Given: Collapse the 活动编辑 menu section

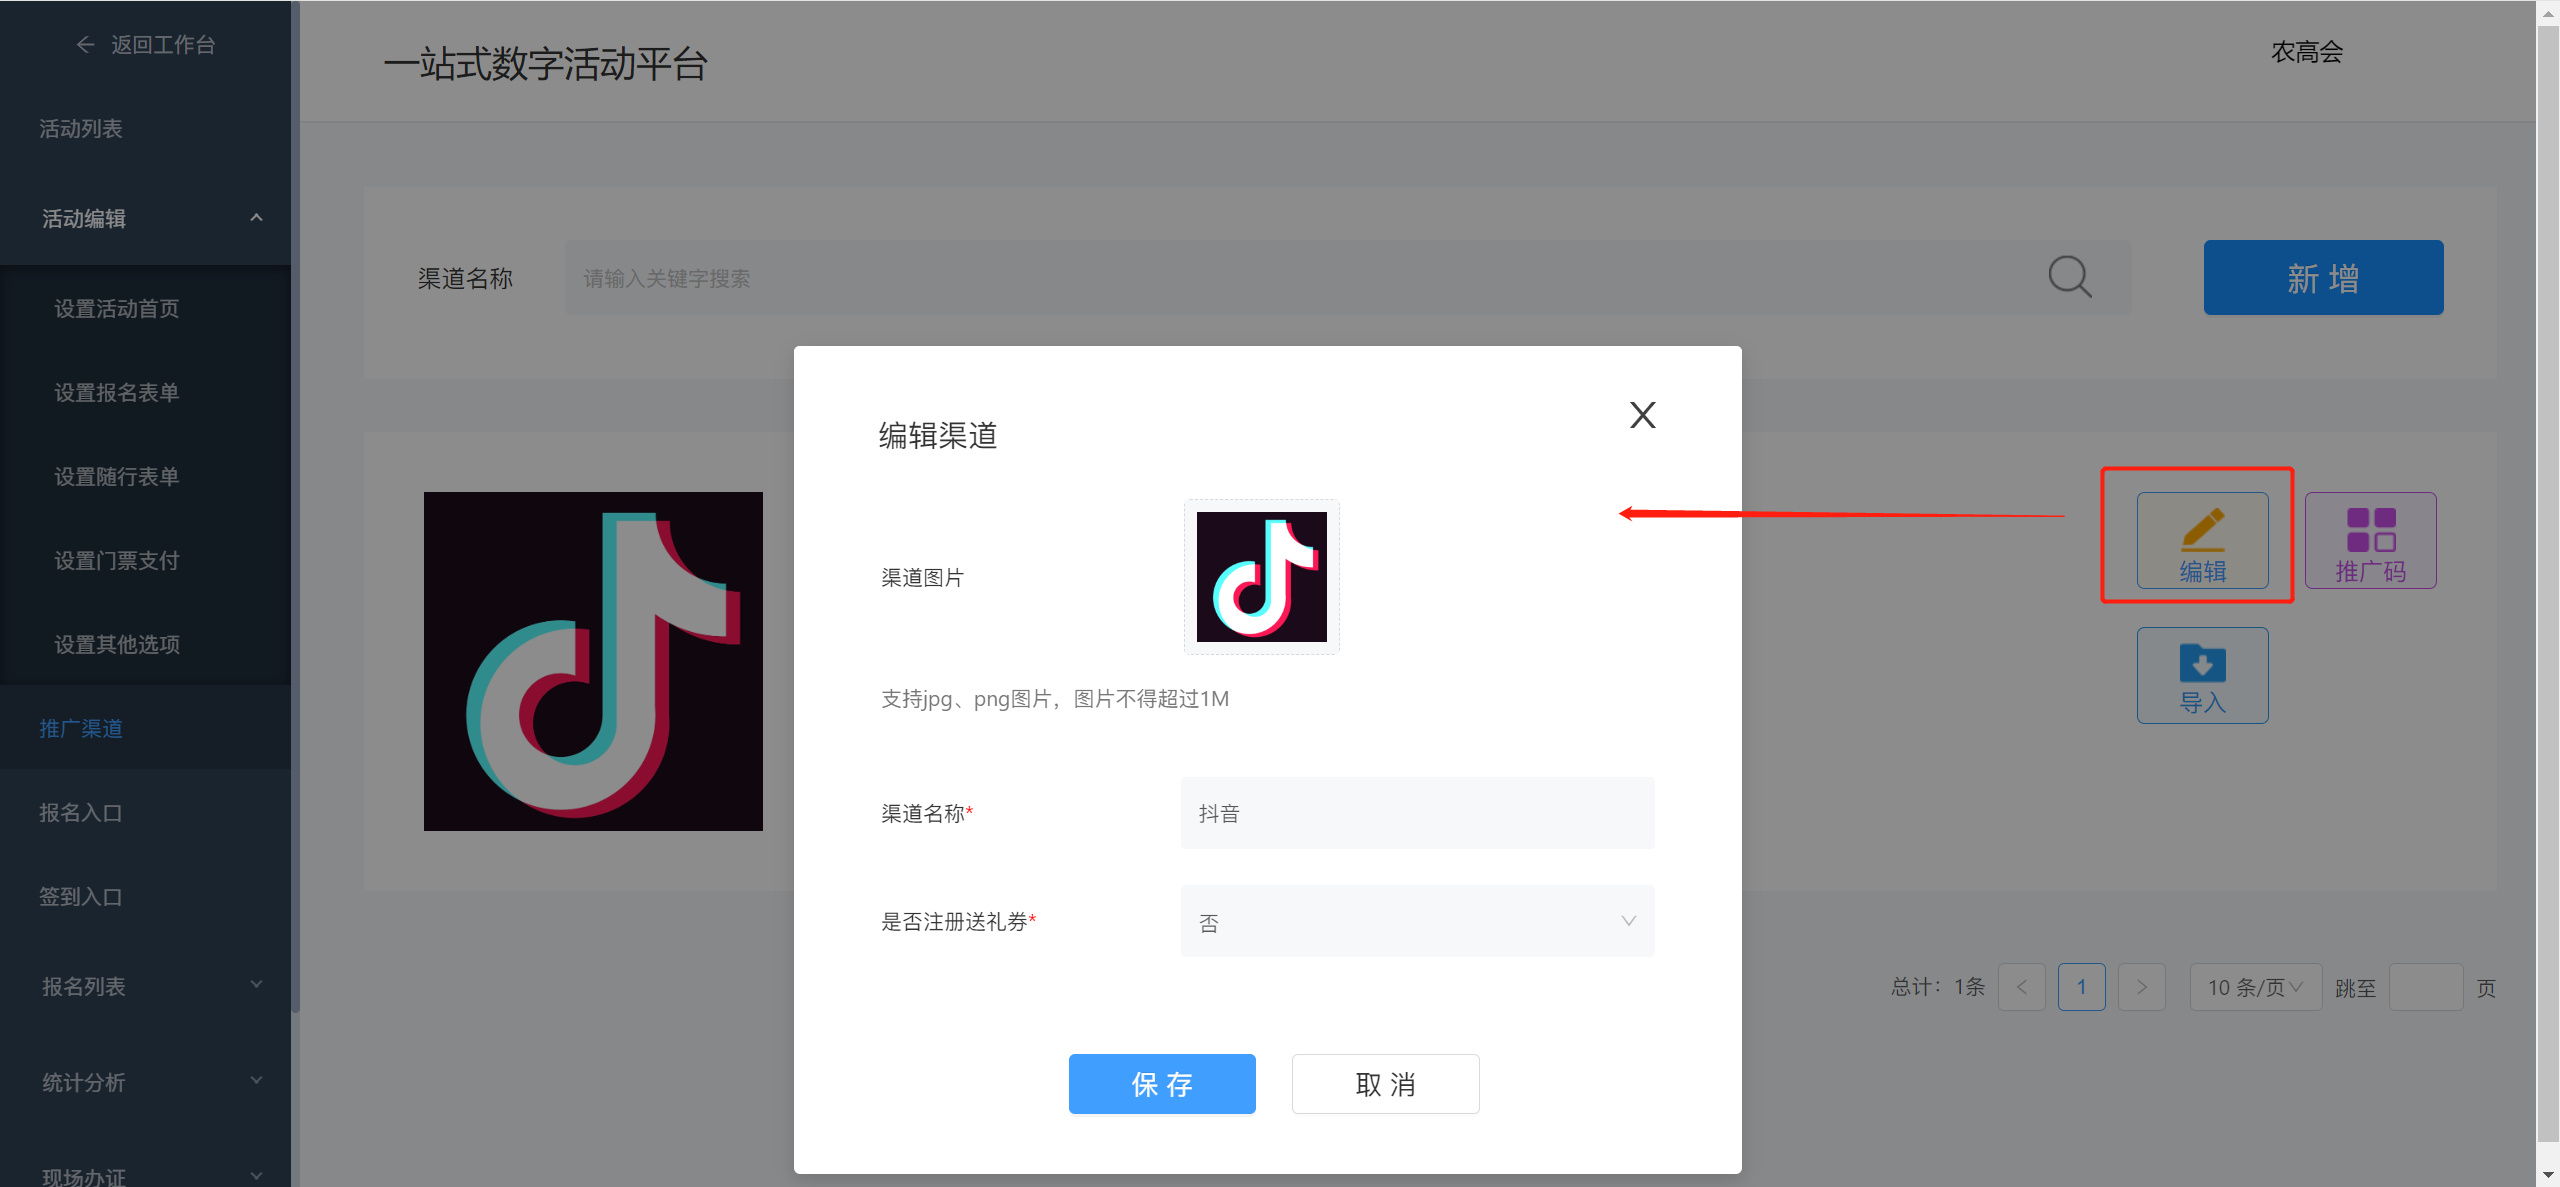Looking at the screenshot, I should point(145,218).
